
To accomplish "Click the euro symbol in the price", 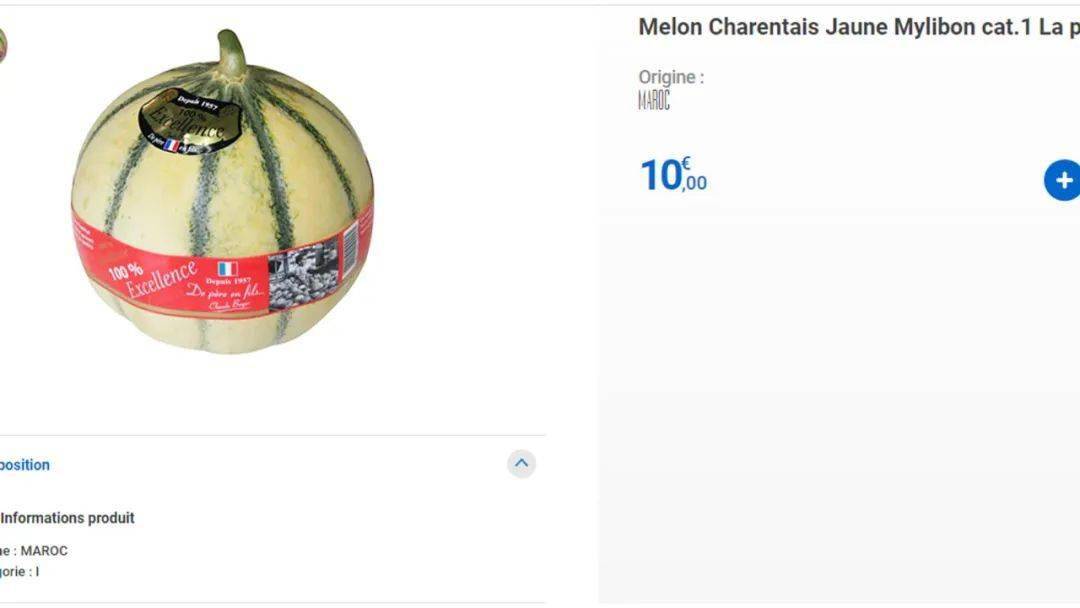I will pos(686,164).
